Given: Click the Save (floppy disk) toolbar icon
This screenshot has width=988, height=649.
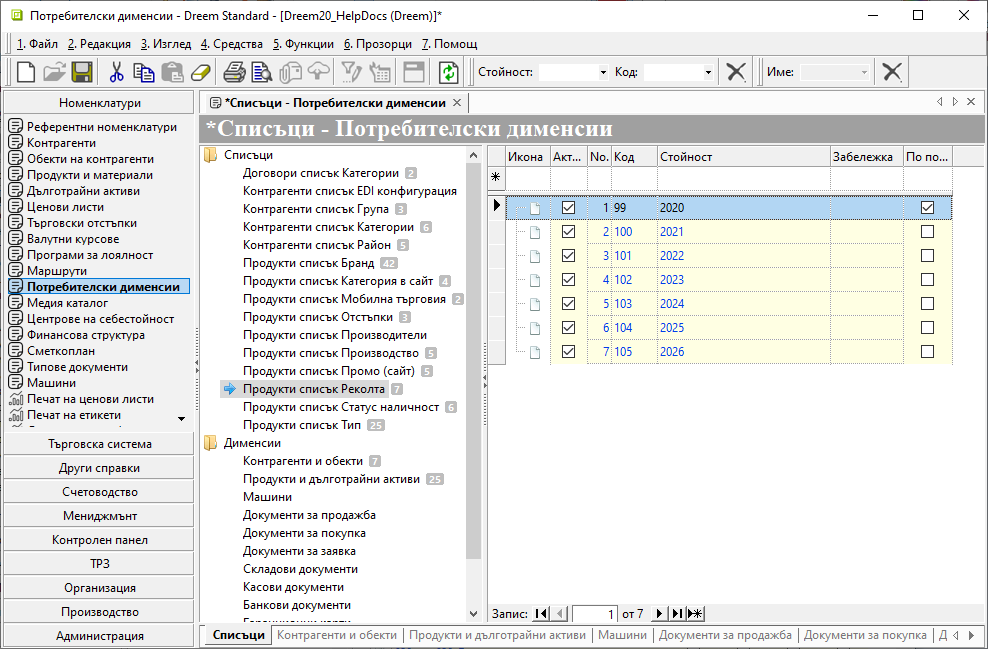Looking at the screenshot, I should (x=82, y=72).
